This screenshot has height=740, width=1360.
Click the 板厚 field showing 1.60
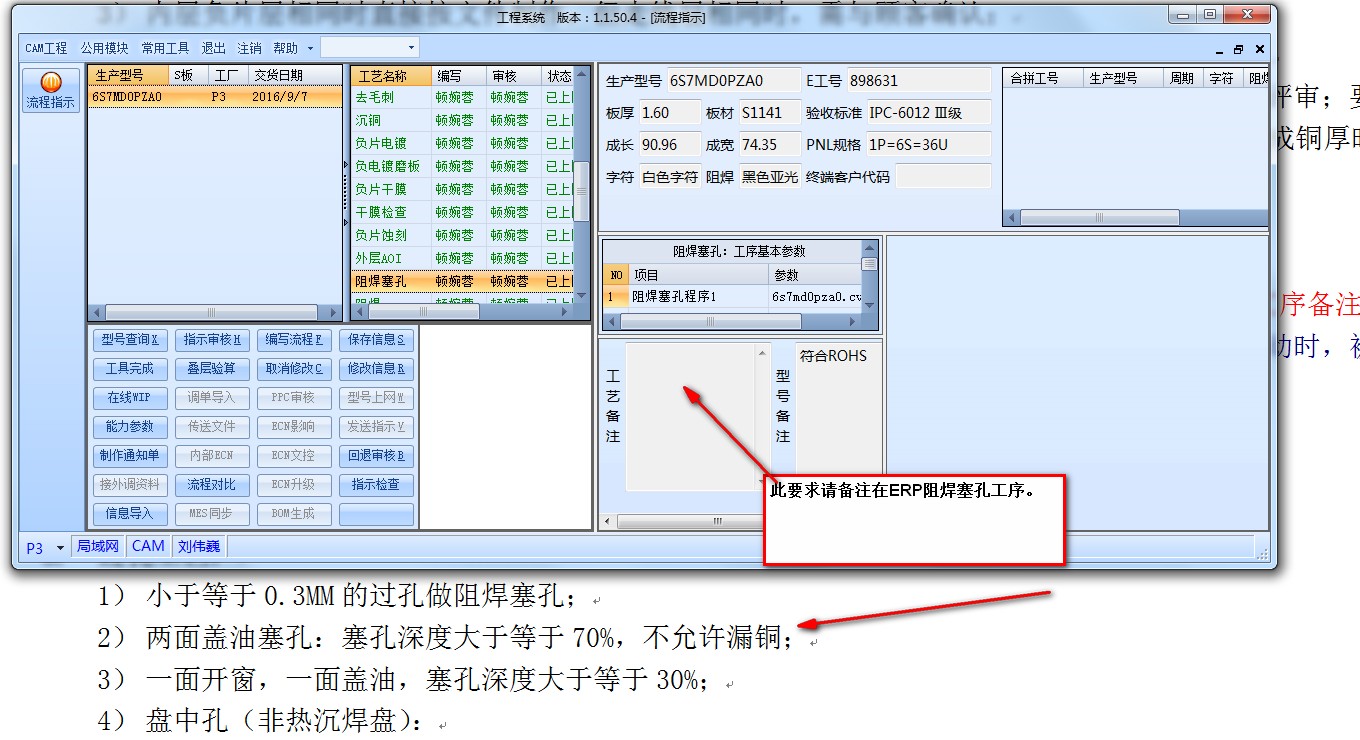click(x=668, y=113)
